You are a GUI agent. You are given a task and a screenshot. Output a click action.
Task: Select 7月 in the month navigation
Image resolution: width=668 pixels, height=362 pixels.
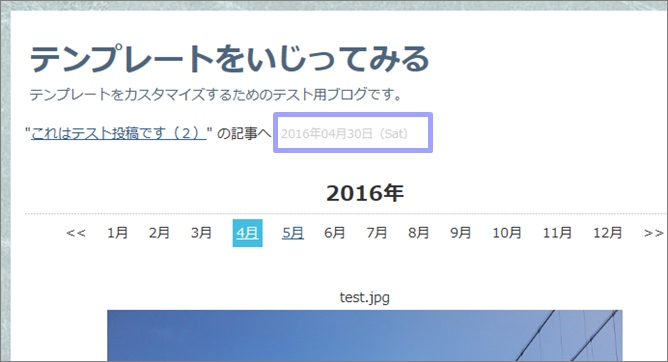click(377, 233)
